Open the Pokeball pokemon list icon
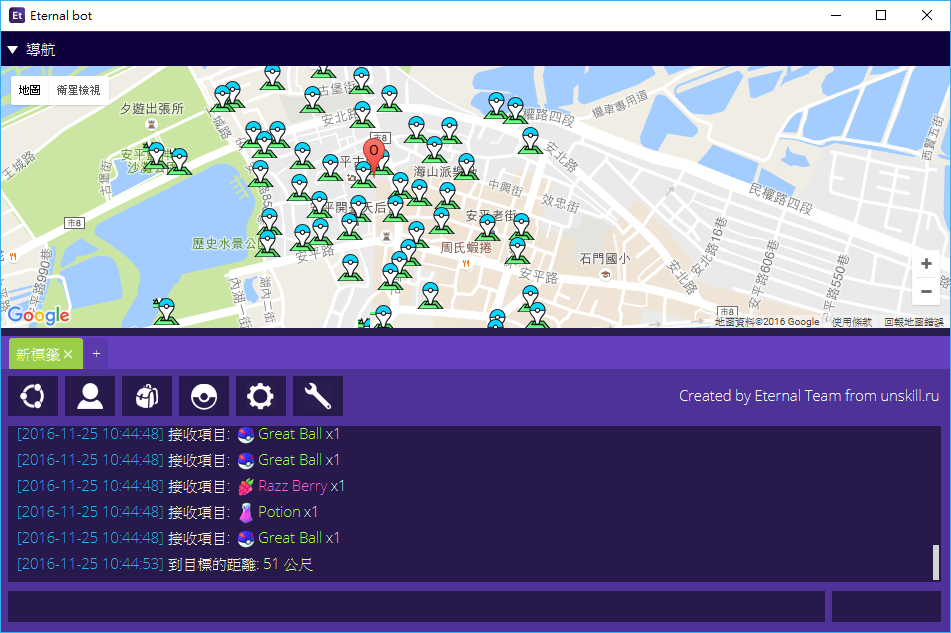This screenshot has height=633, width=951. [204, 396]
